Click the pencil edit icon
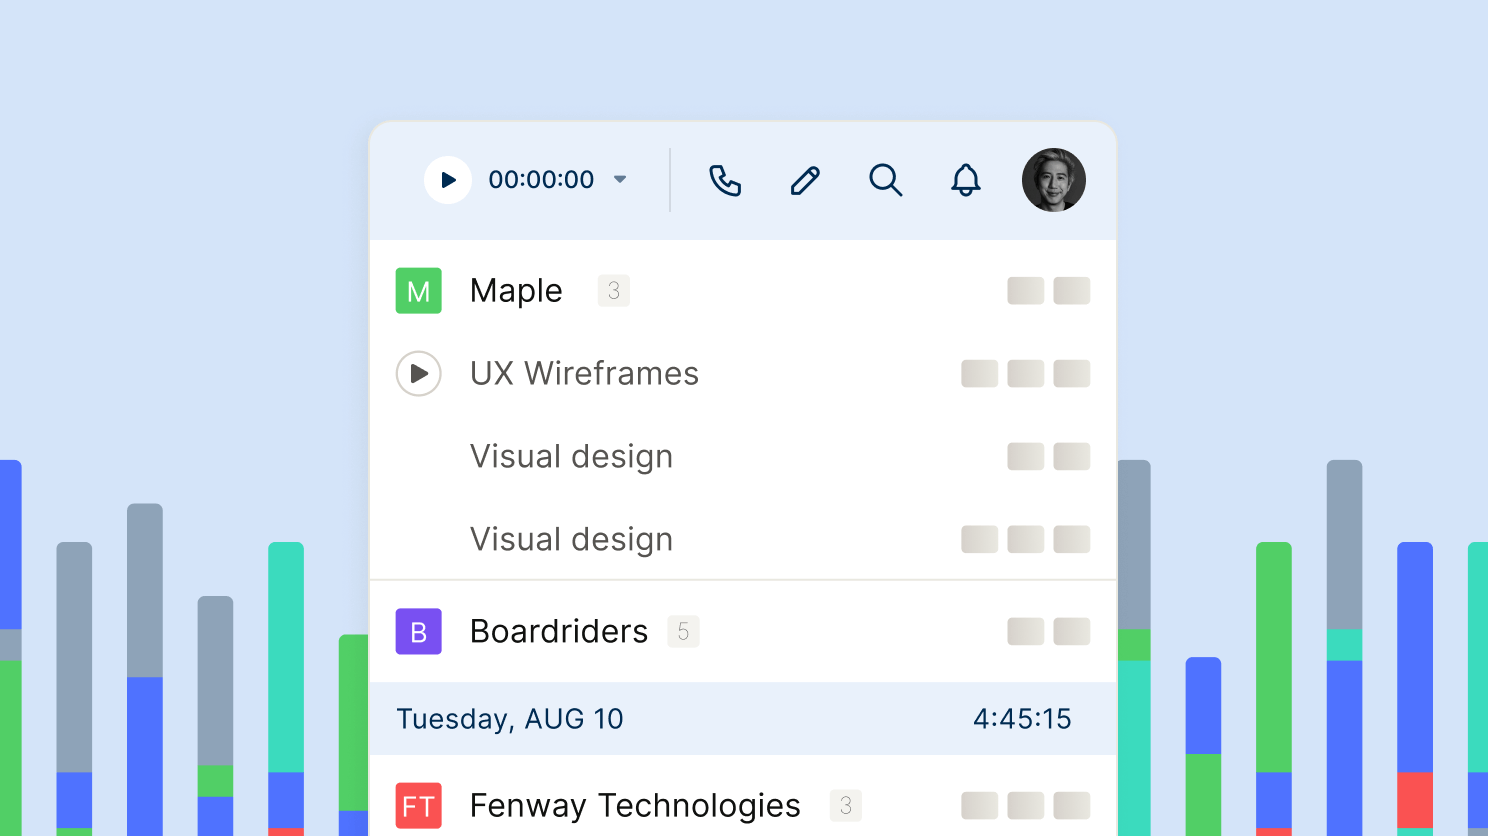The image size is (1488, 836). [805, 180]
